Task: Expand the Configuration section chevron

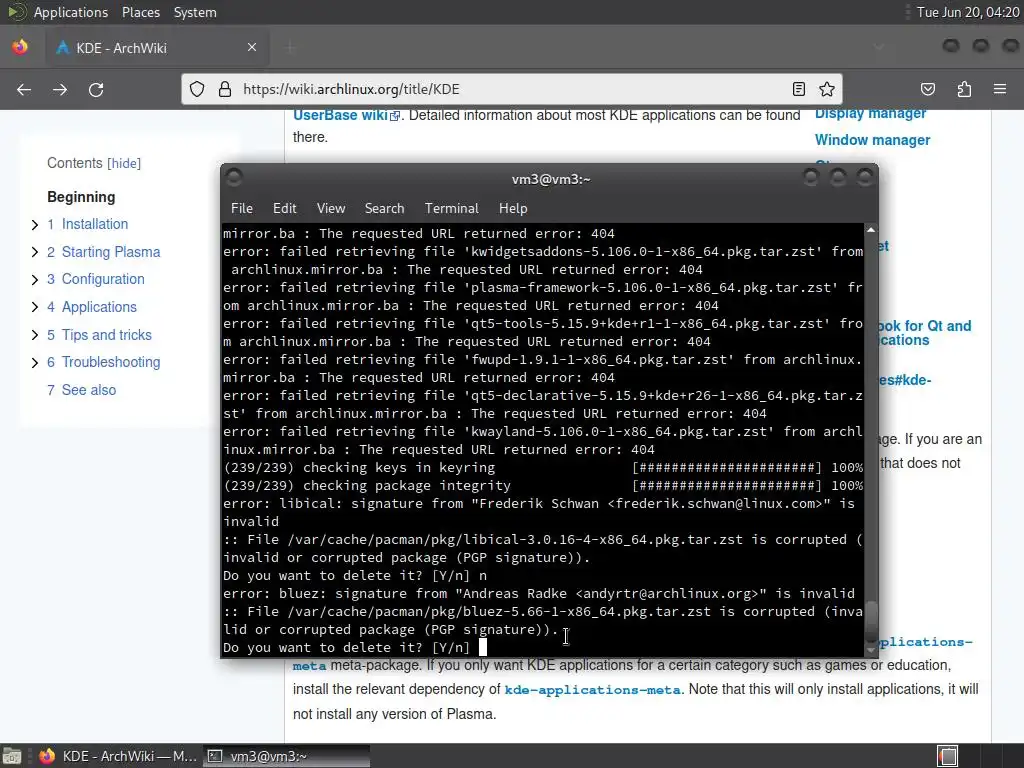Action: (x=35, y=280)
